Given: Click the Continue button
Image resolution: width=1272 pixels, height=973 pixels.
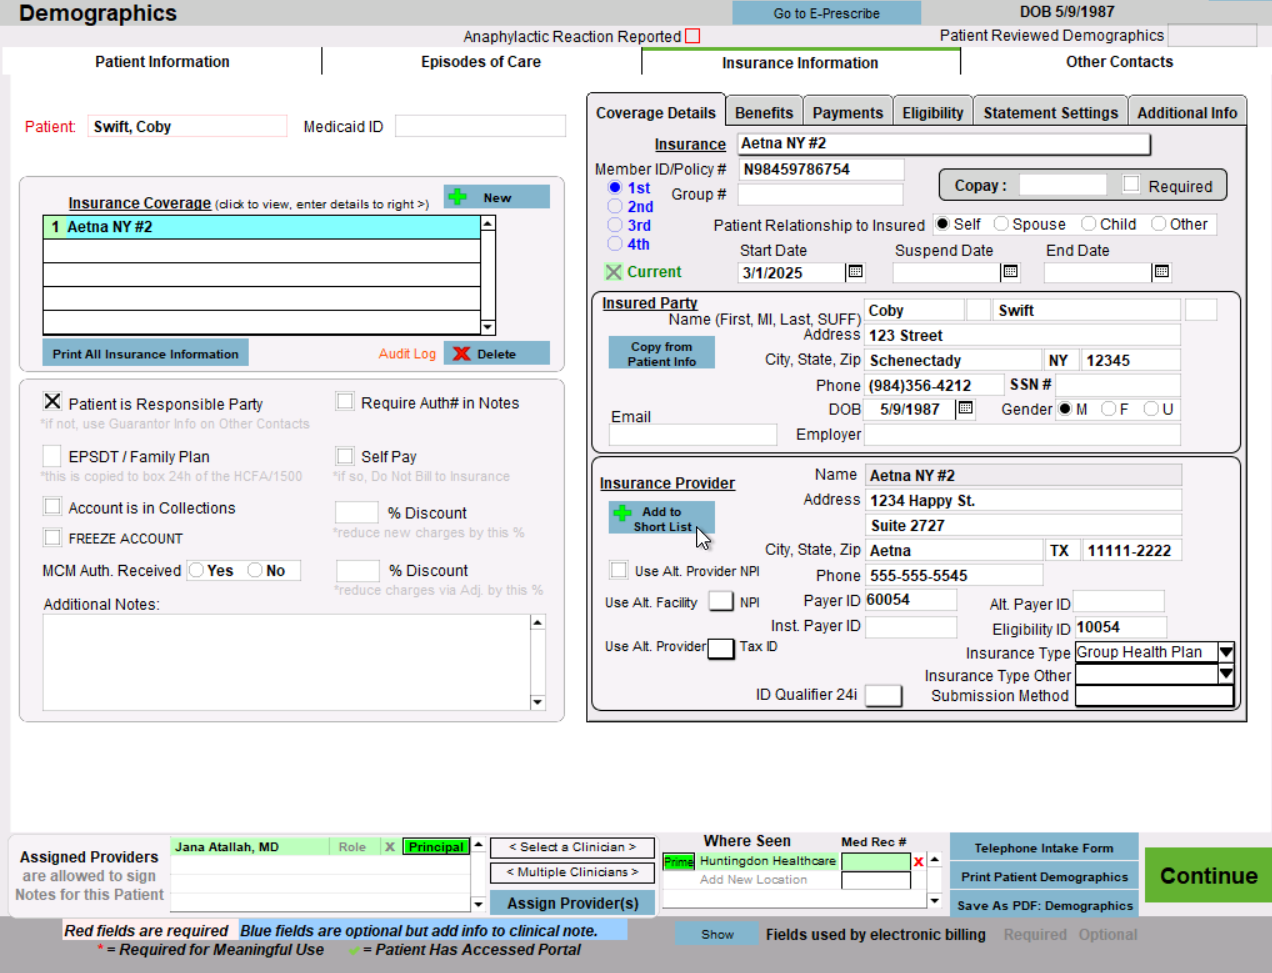Looking at the screenshot, I should (x=1208, y=876).
